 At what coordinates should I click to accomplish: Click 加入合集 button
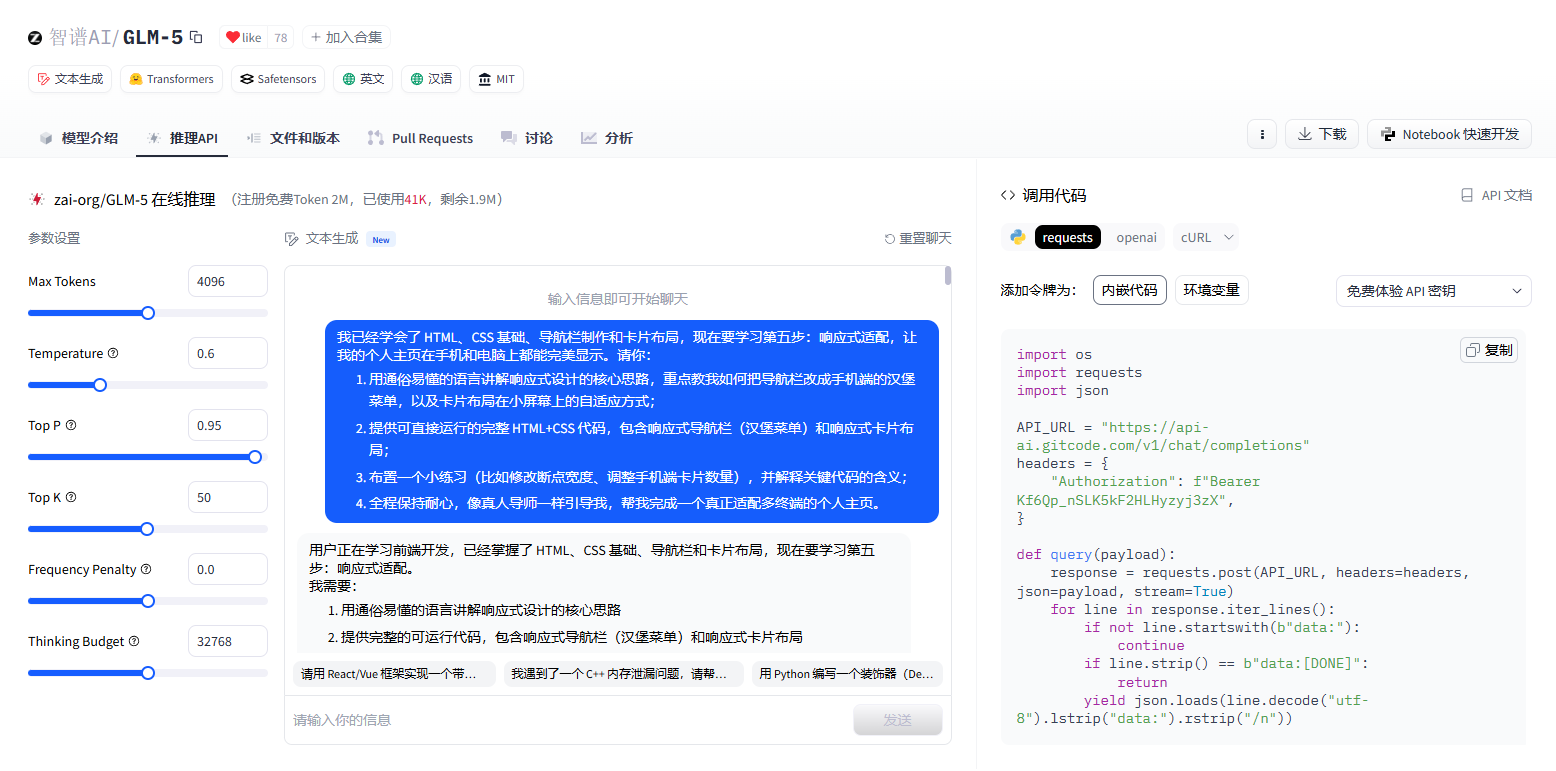[x=346, y=37]
